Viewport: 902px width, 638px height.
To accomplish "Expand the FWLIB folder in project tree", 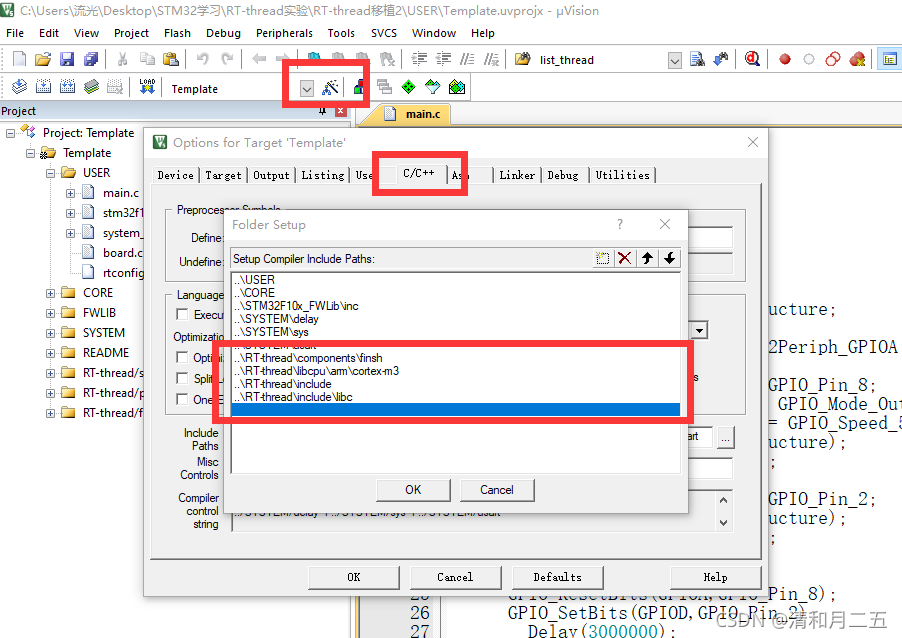I will click(51, 314).
